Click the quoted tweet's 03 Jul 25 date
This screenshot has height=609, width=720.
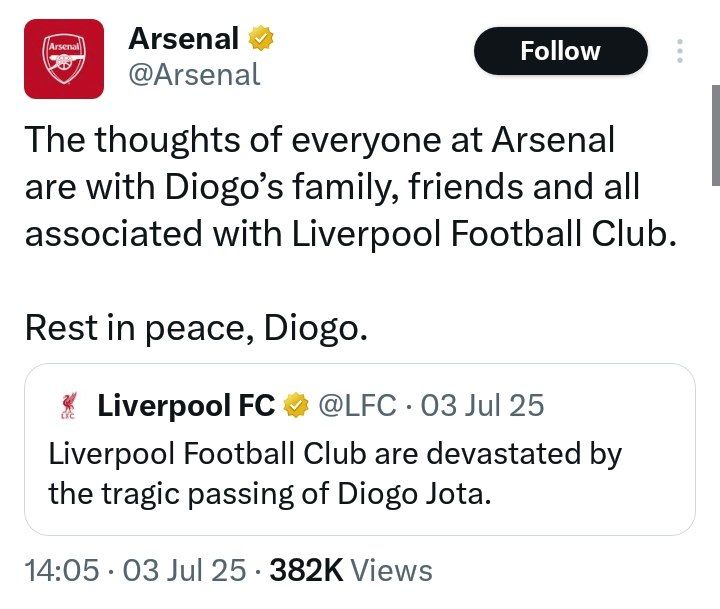click(x=483, y=406)
